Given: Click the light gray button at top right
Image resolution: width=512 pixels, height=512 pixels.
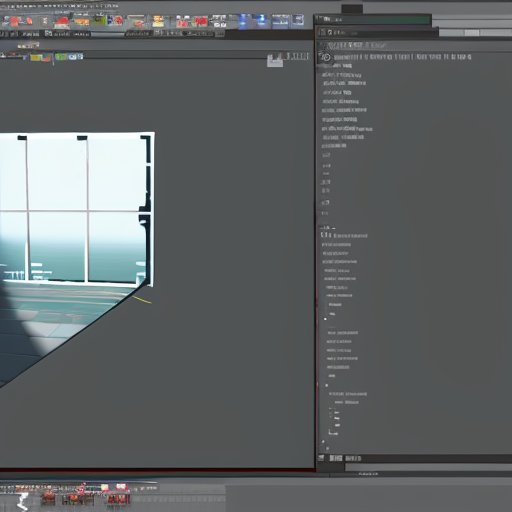Looking at the screenshot, I should click(472, 33).
